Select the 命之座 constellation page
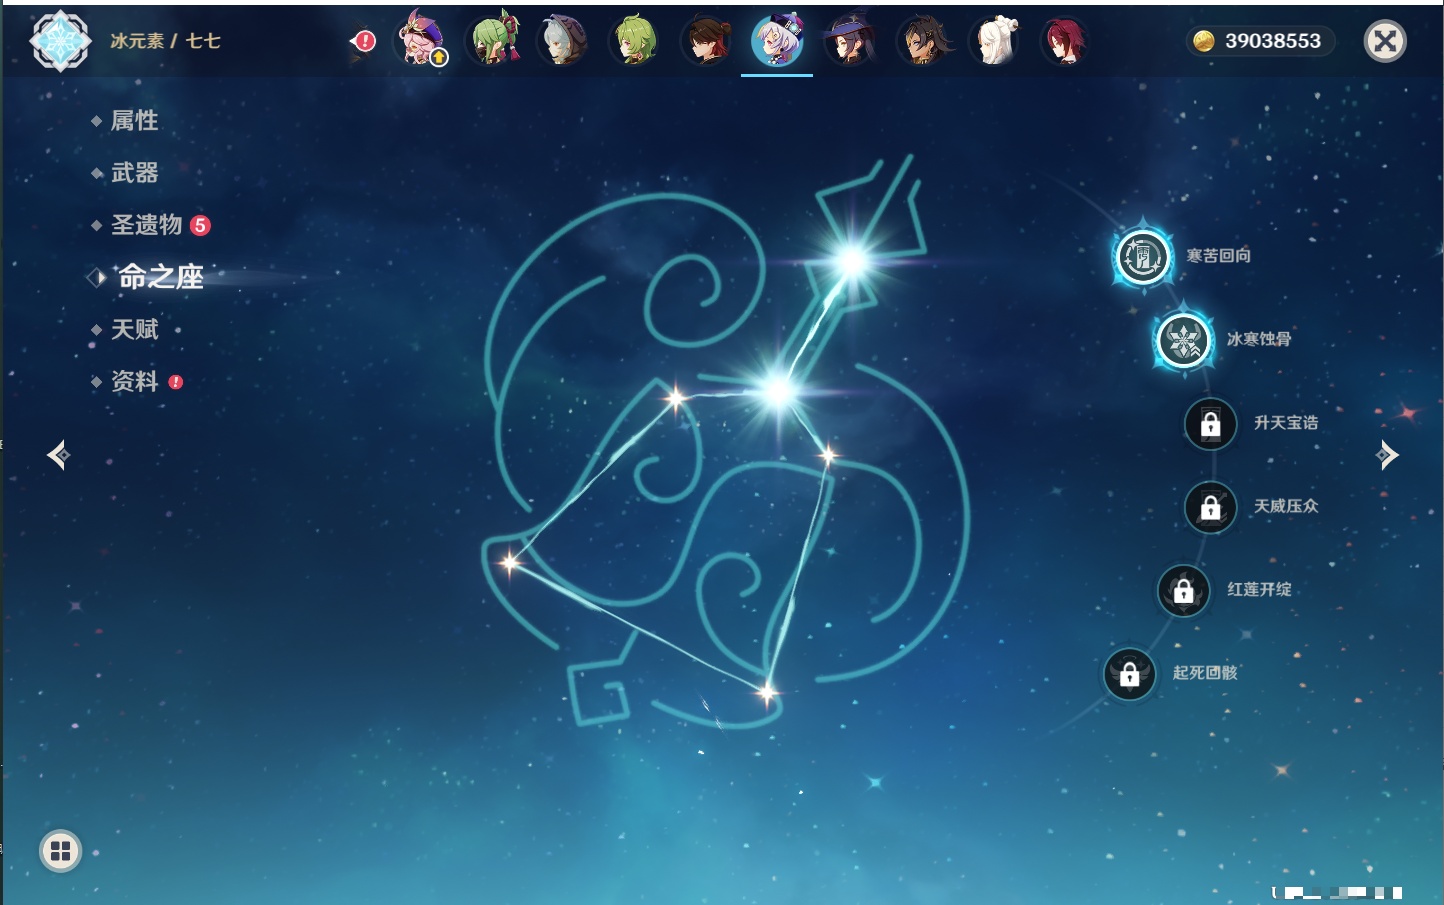Image resolution: width=1444 pixels, height=905 pixels. pyautogui.click(x=160, y=277)
